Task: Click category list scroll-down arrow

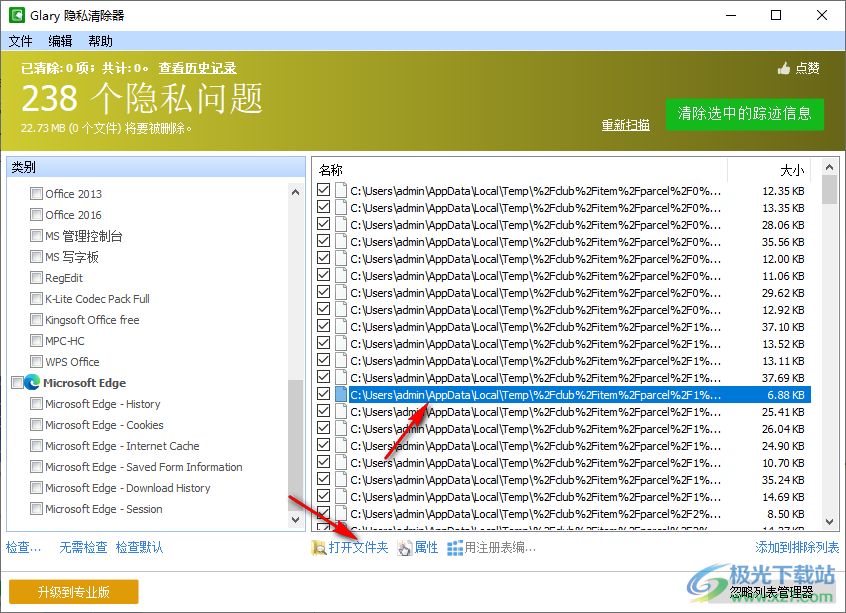Action: [x=295, y=520]
